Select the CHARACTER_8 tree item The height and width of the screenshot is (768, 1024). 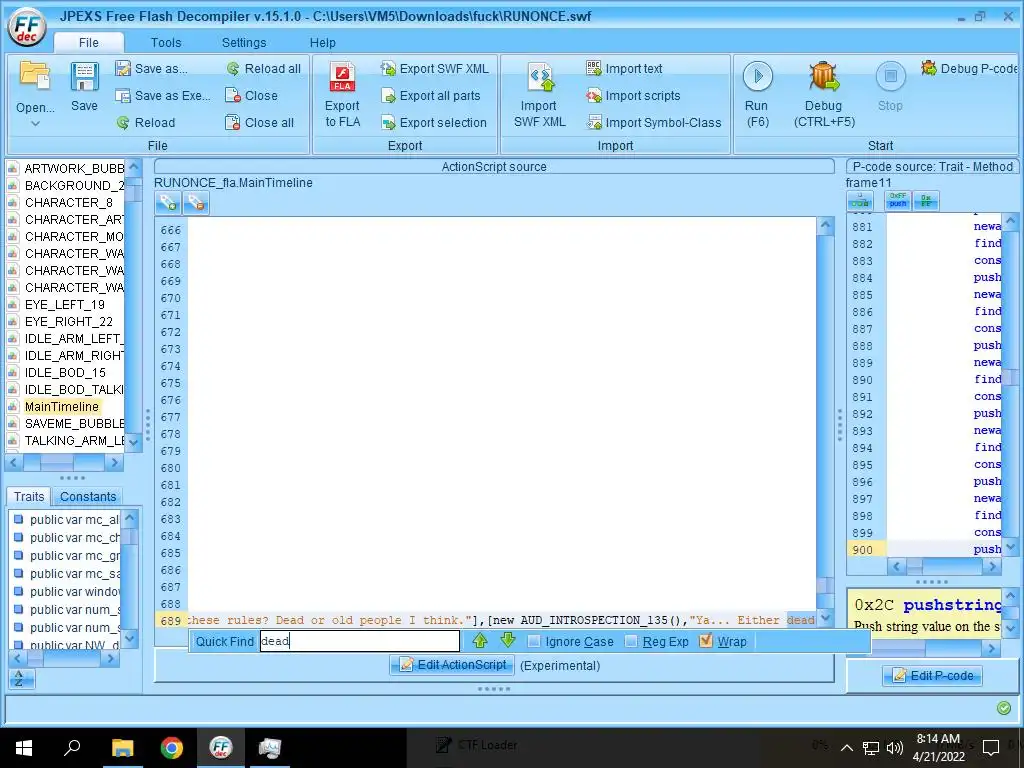tap(69, 202)
